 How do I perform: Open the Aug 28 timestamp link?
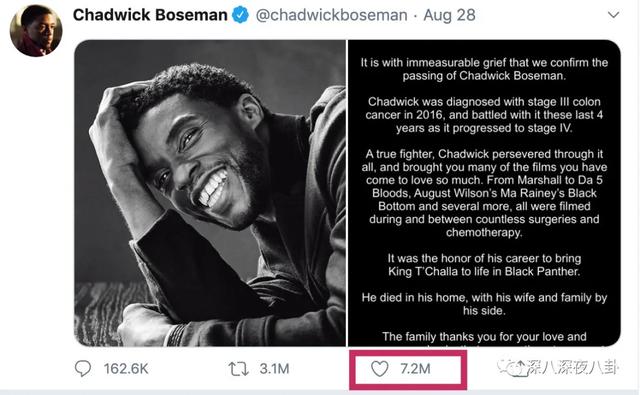tap(449, 15)
